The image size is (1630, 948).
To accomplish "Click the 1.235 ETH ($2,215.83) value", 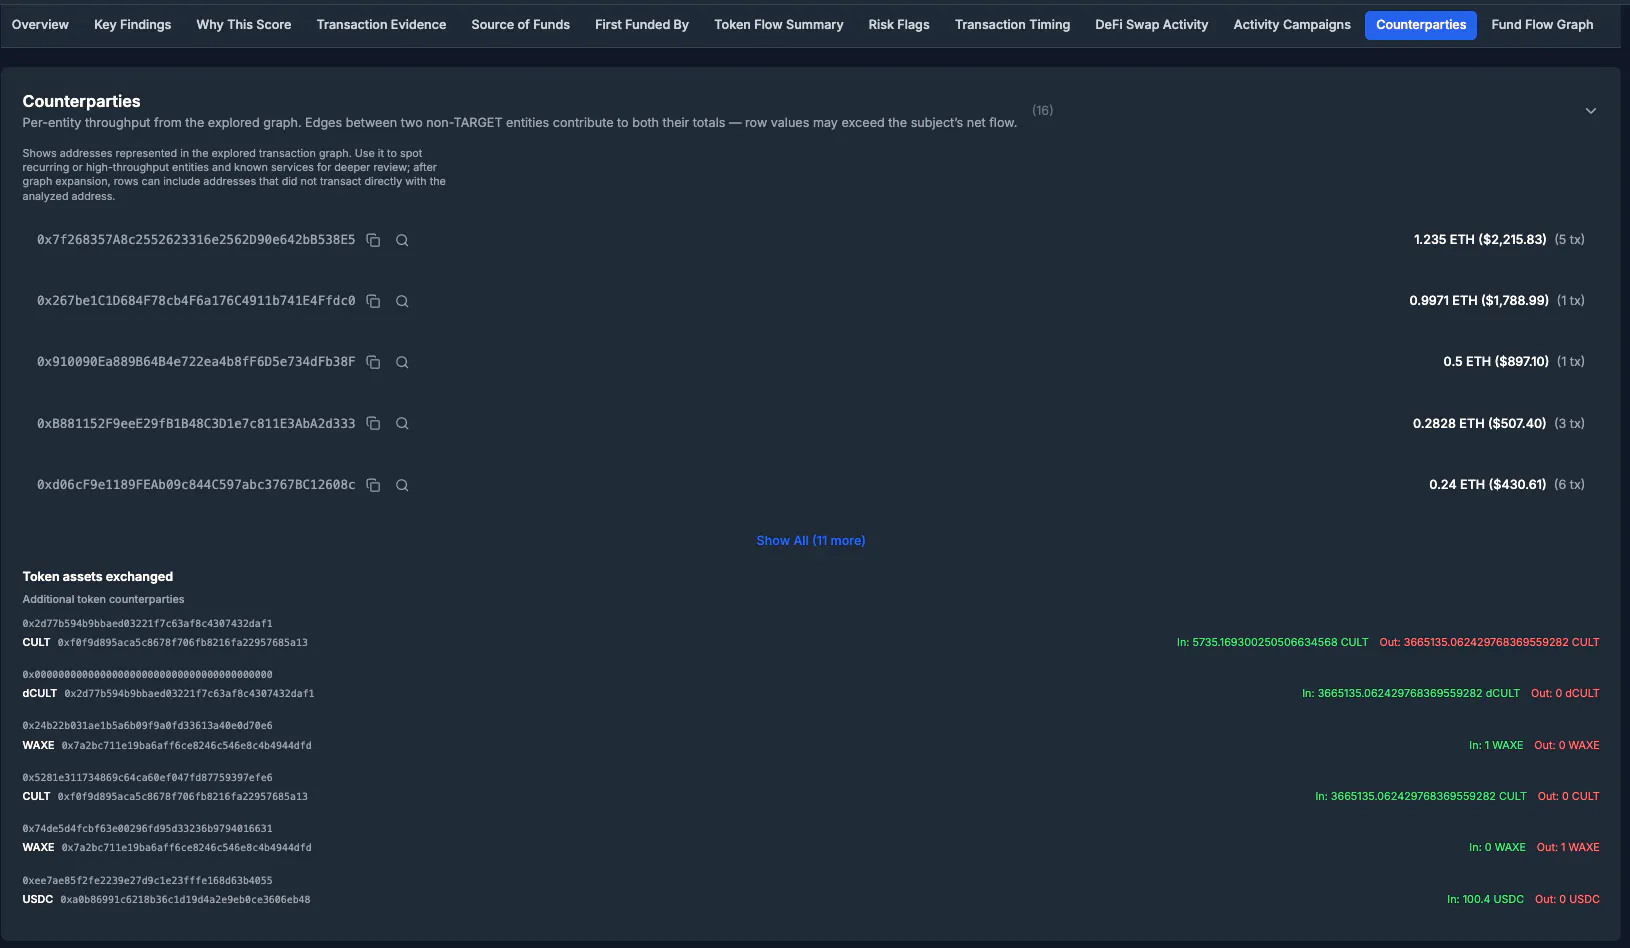I will tap(1480, 239).
